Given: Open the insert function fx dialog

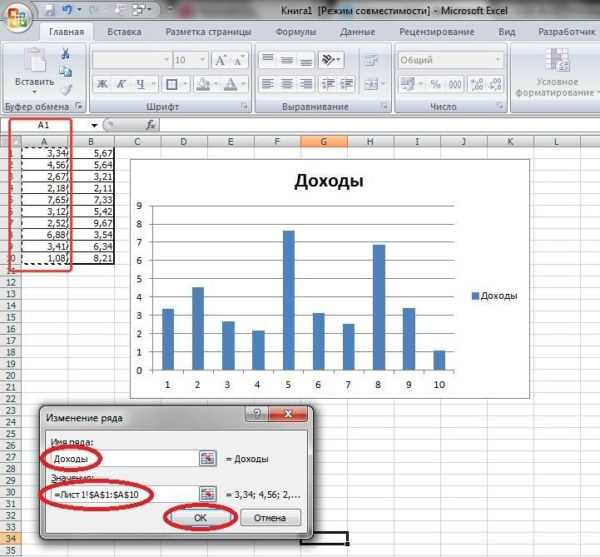Looking at the screenshot, I should 150,125.
